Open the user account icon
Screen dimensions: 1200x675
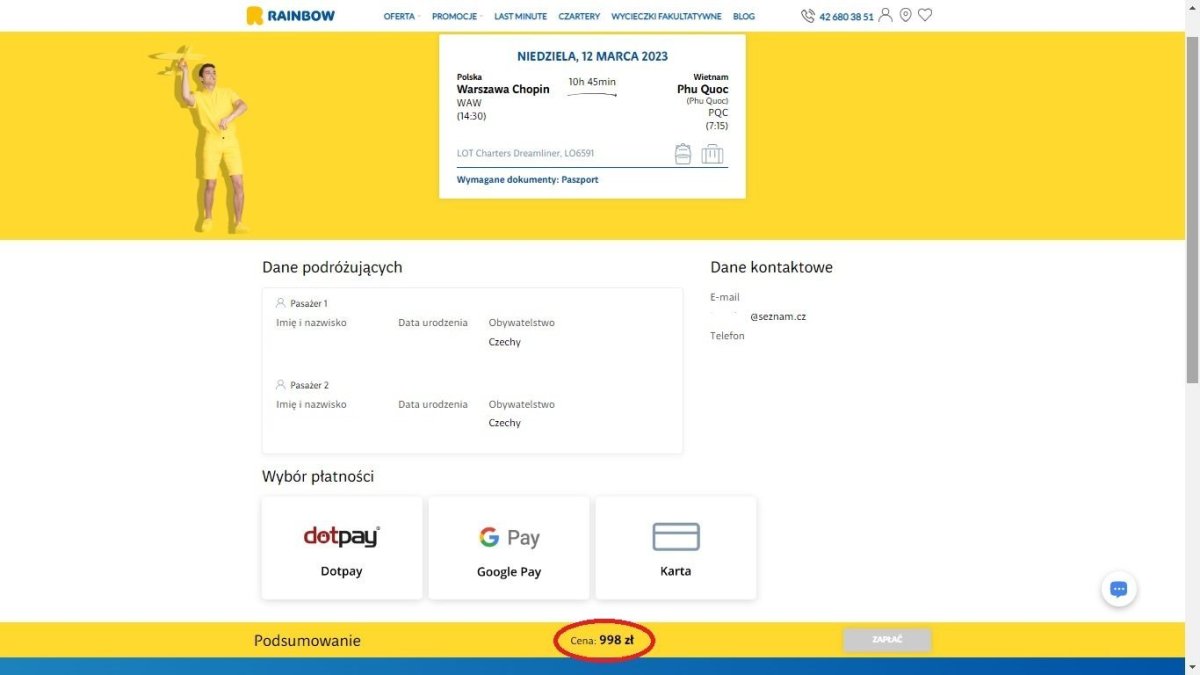pyautogui.click(x=885, y=16)
